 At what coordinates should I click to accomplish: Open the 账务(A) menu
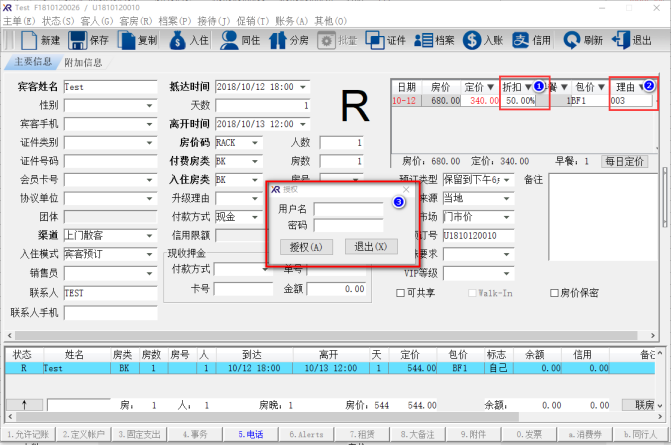tap(291, 21)
